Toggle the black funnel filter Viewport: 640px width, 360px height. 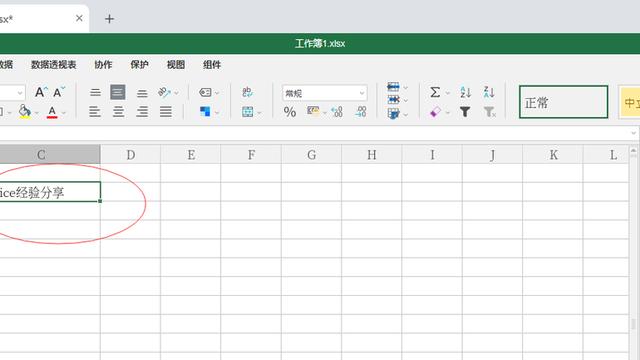[x=465, y=112]
